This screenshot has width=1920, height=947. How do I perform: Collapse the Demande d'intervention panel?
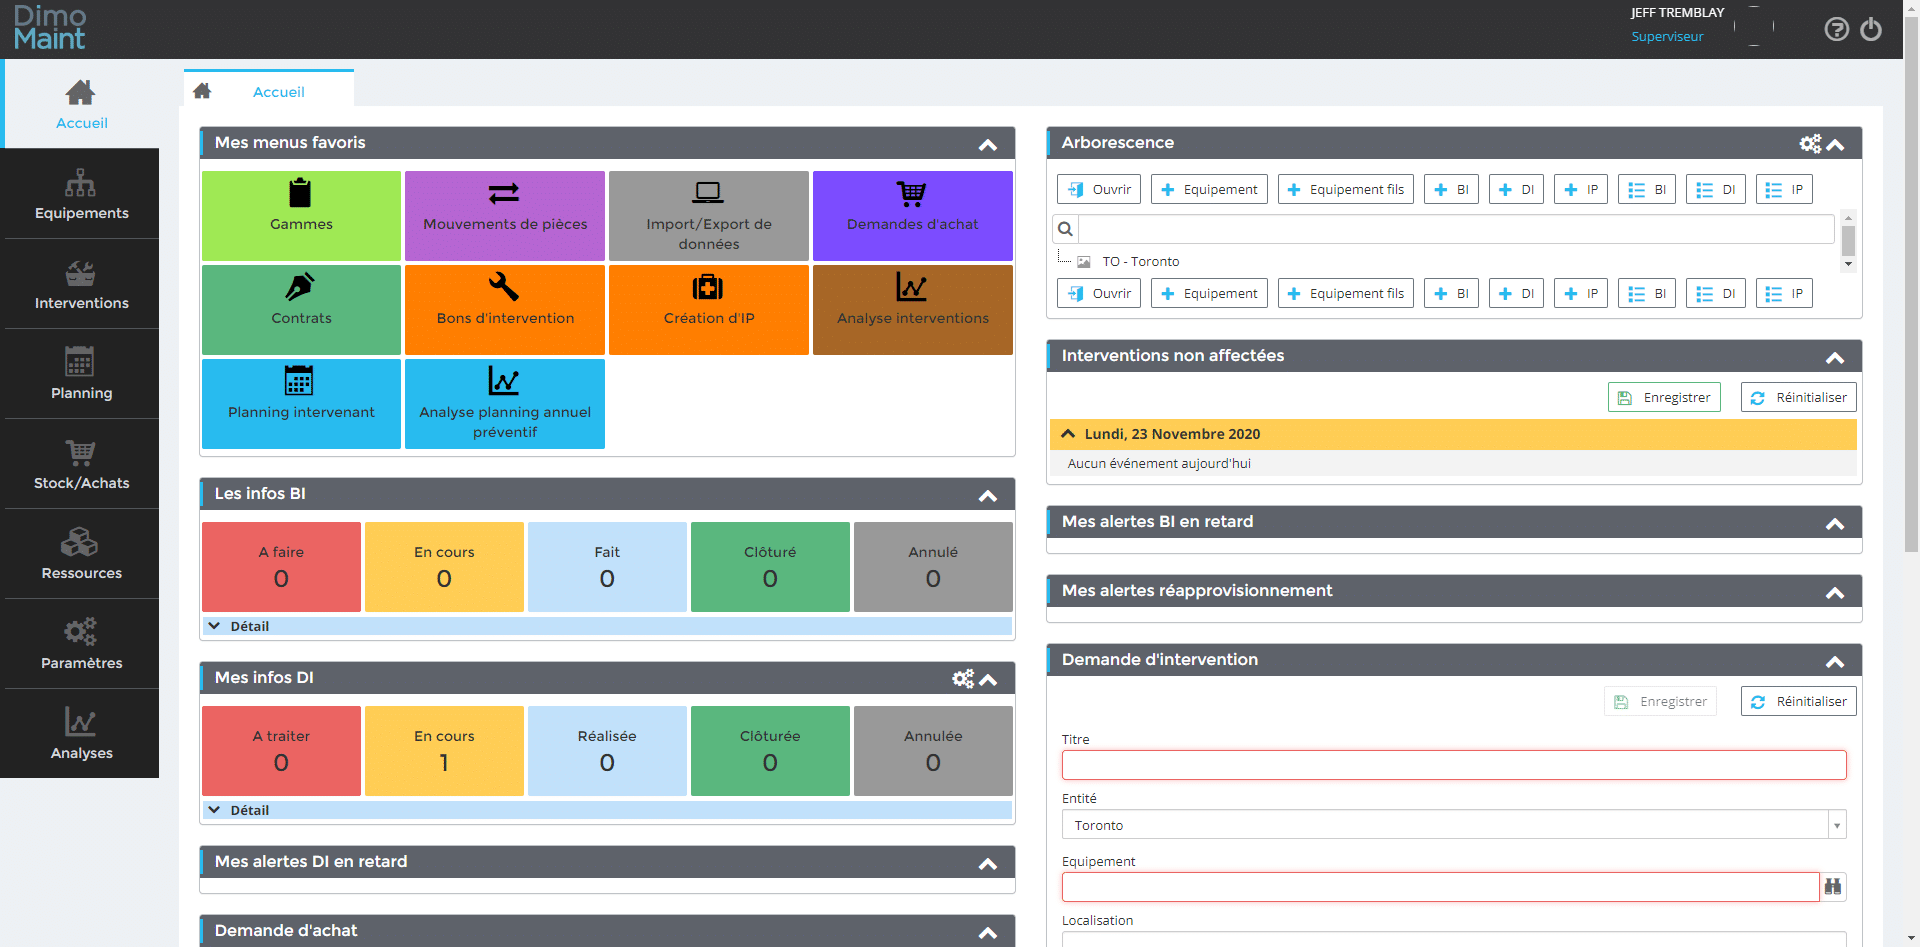click(x=1835, y=661)
